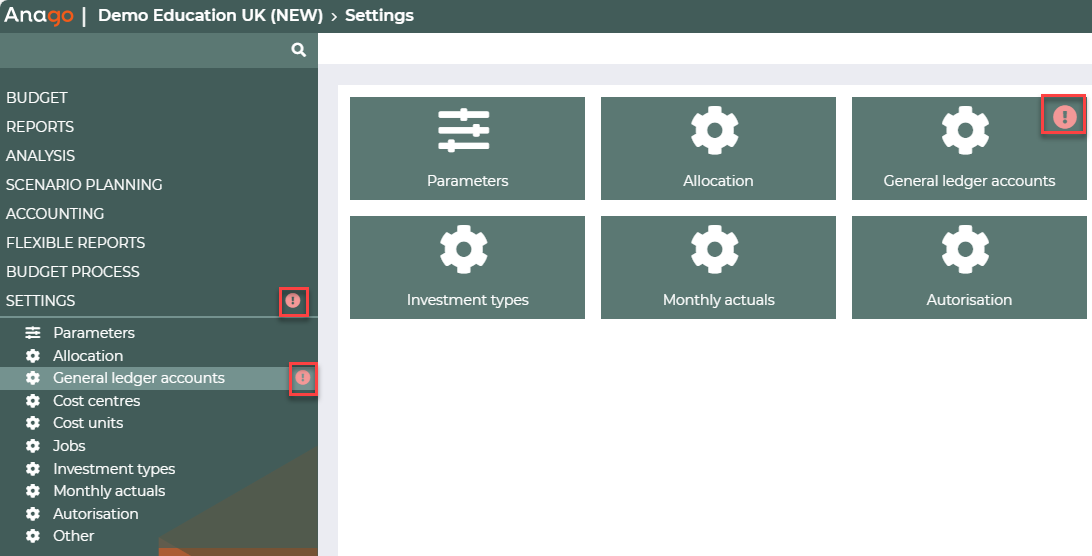
Task: Click the search magnifier icon in sidebar
Action: click(299, 50)
